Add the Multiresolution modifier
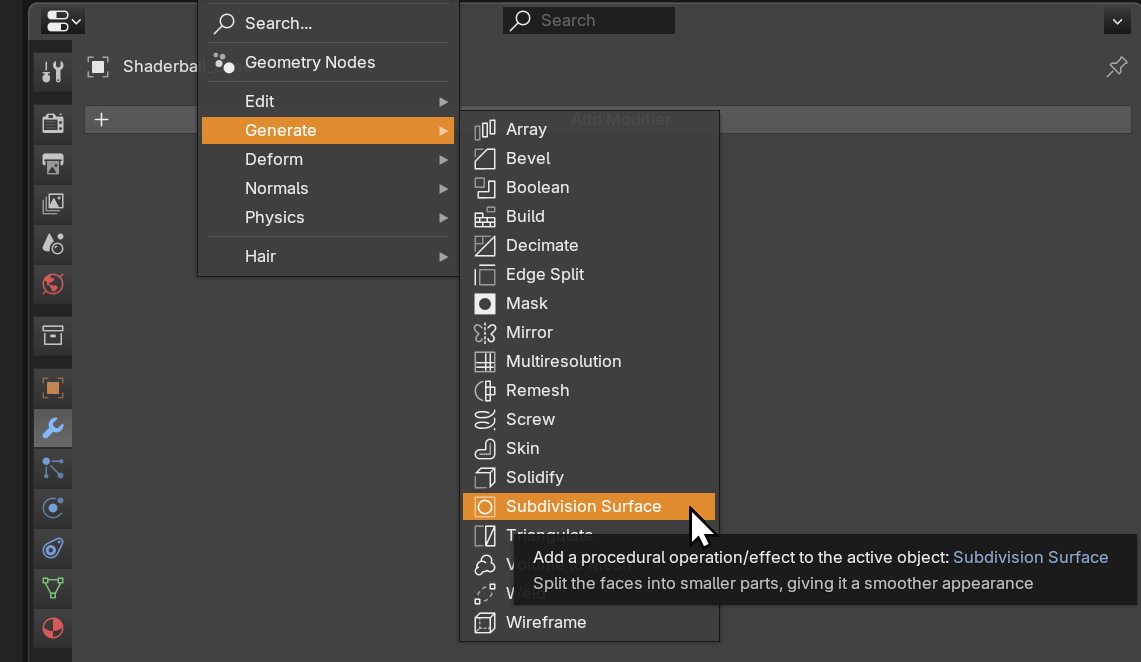This screenshot has width=1141, height=662. point(589,362)
